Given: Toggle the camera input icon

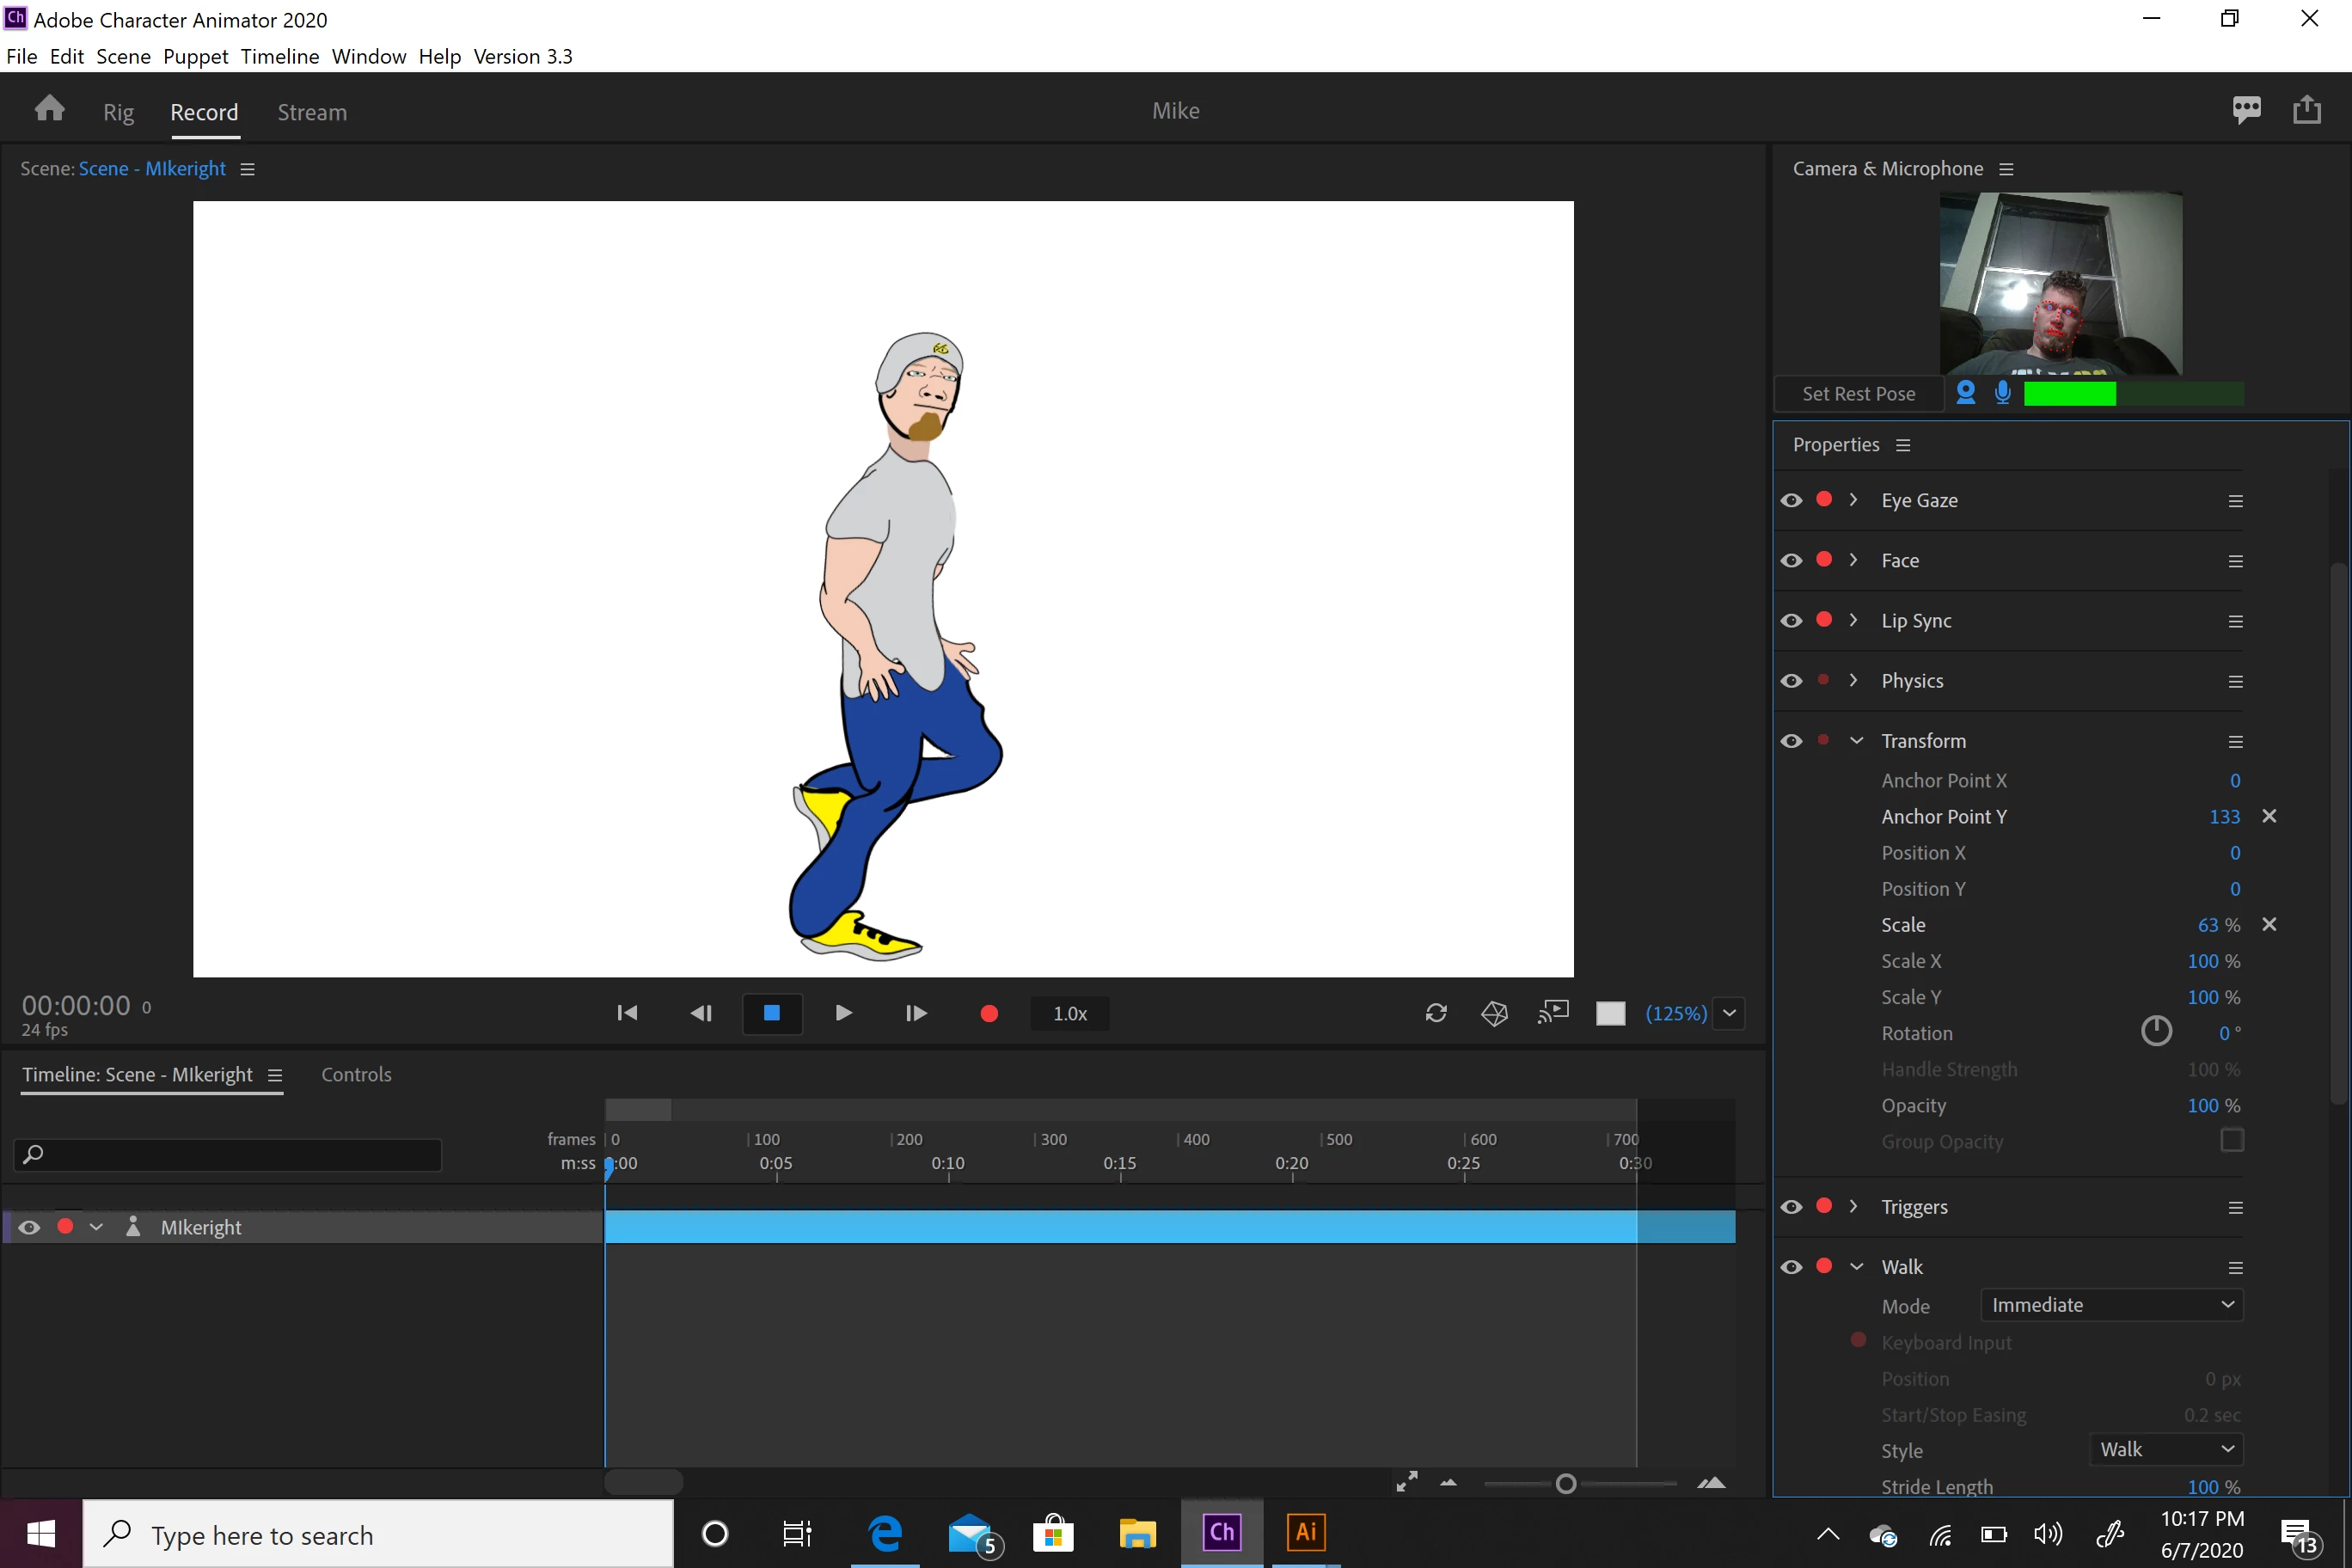Looking at the screenshot, I should click(1965, 393).
